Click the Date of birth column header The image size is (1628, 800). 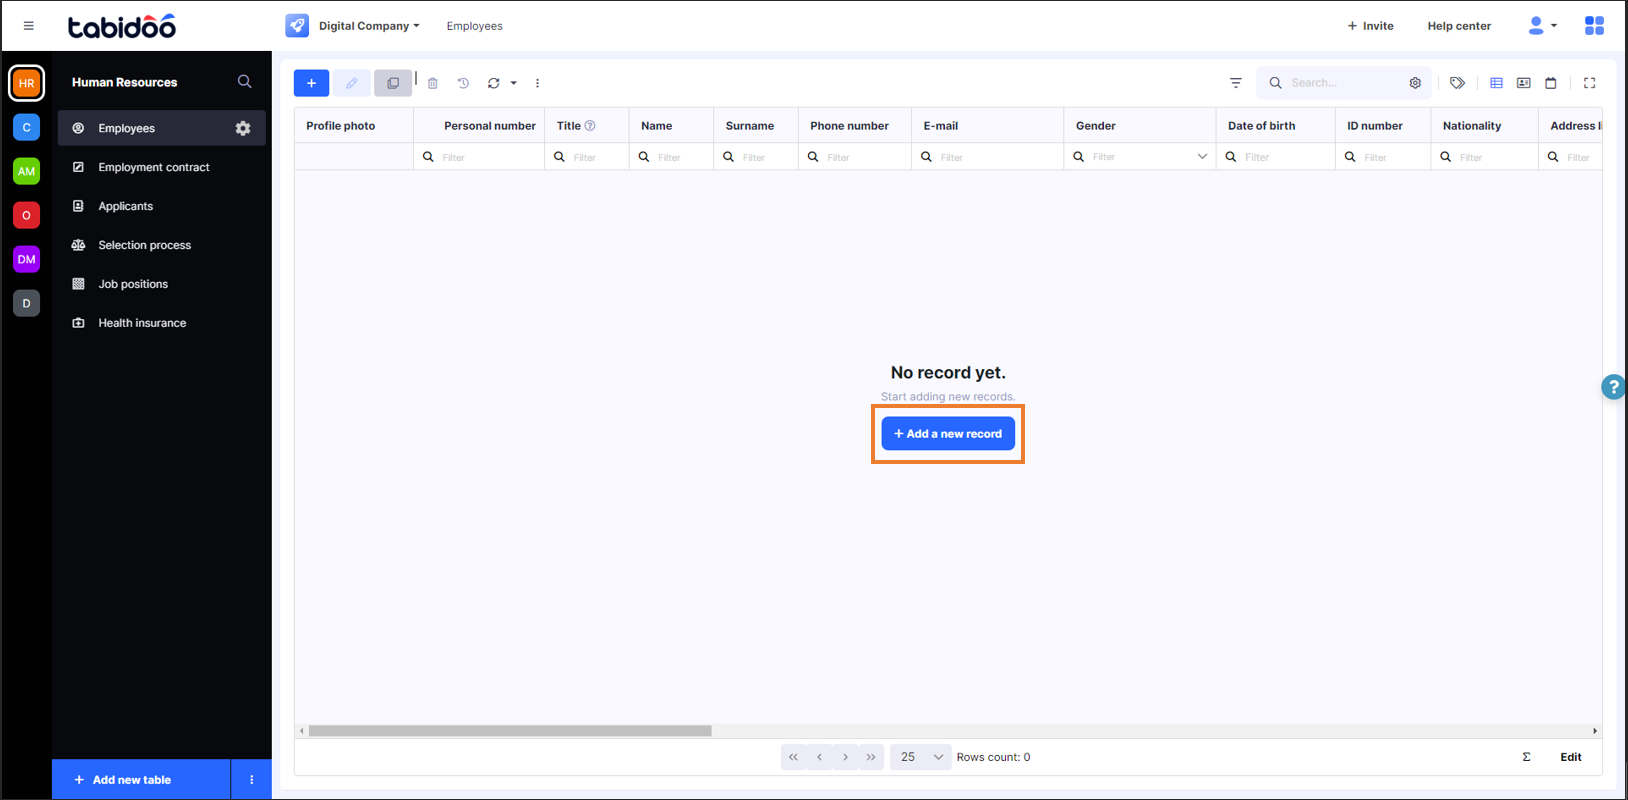click(x=1261, y=126)
